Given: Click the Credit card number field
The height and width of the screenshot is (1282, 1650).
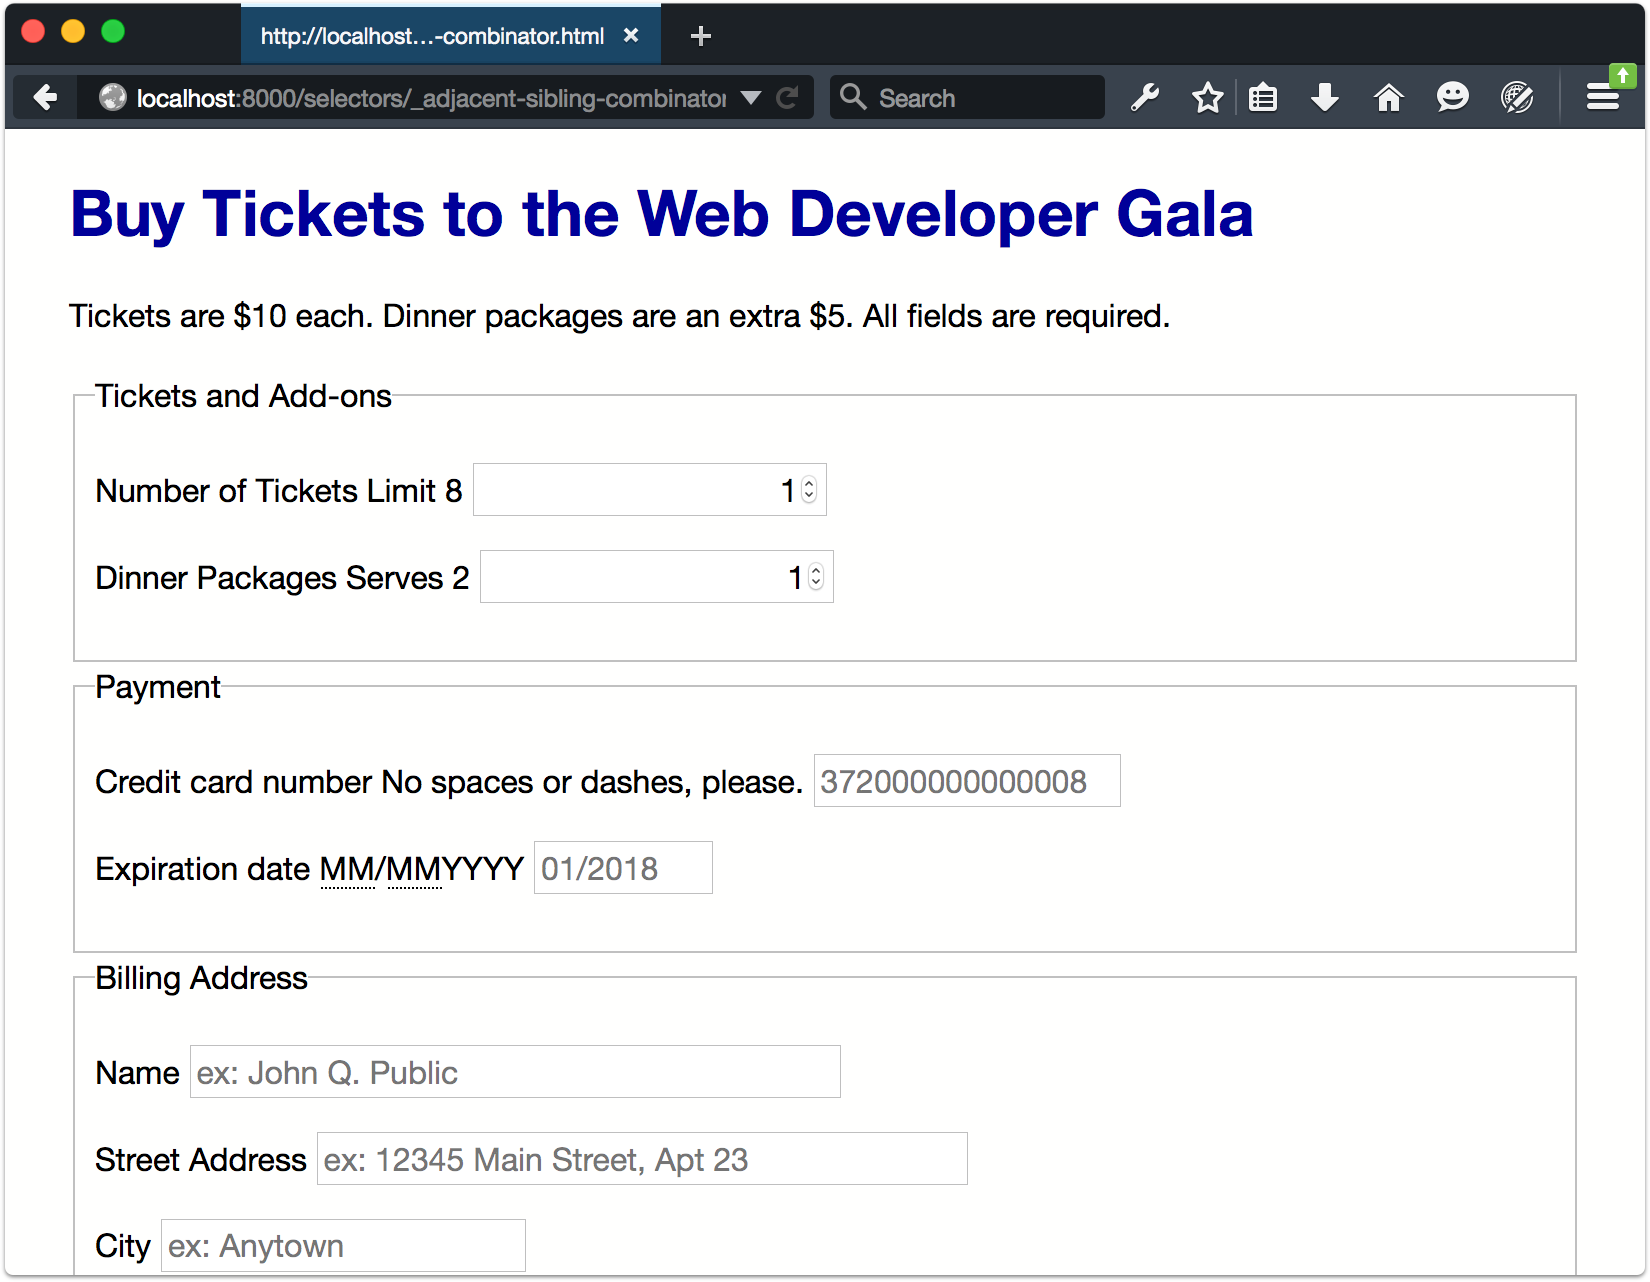Looking at the screenshot, I should 966,781.
